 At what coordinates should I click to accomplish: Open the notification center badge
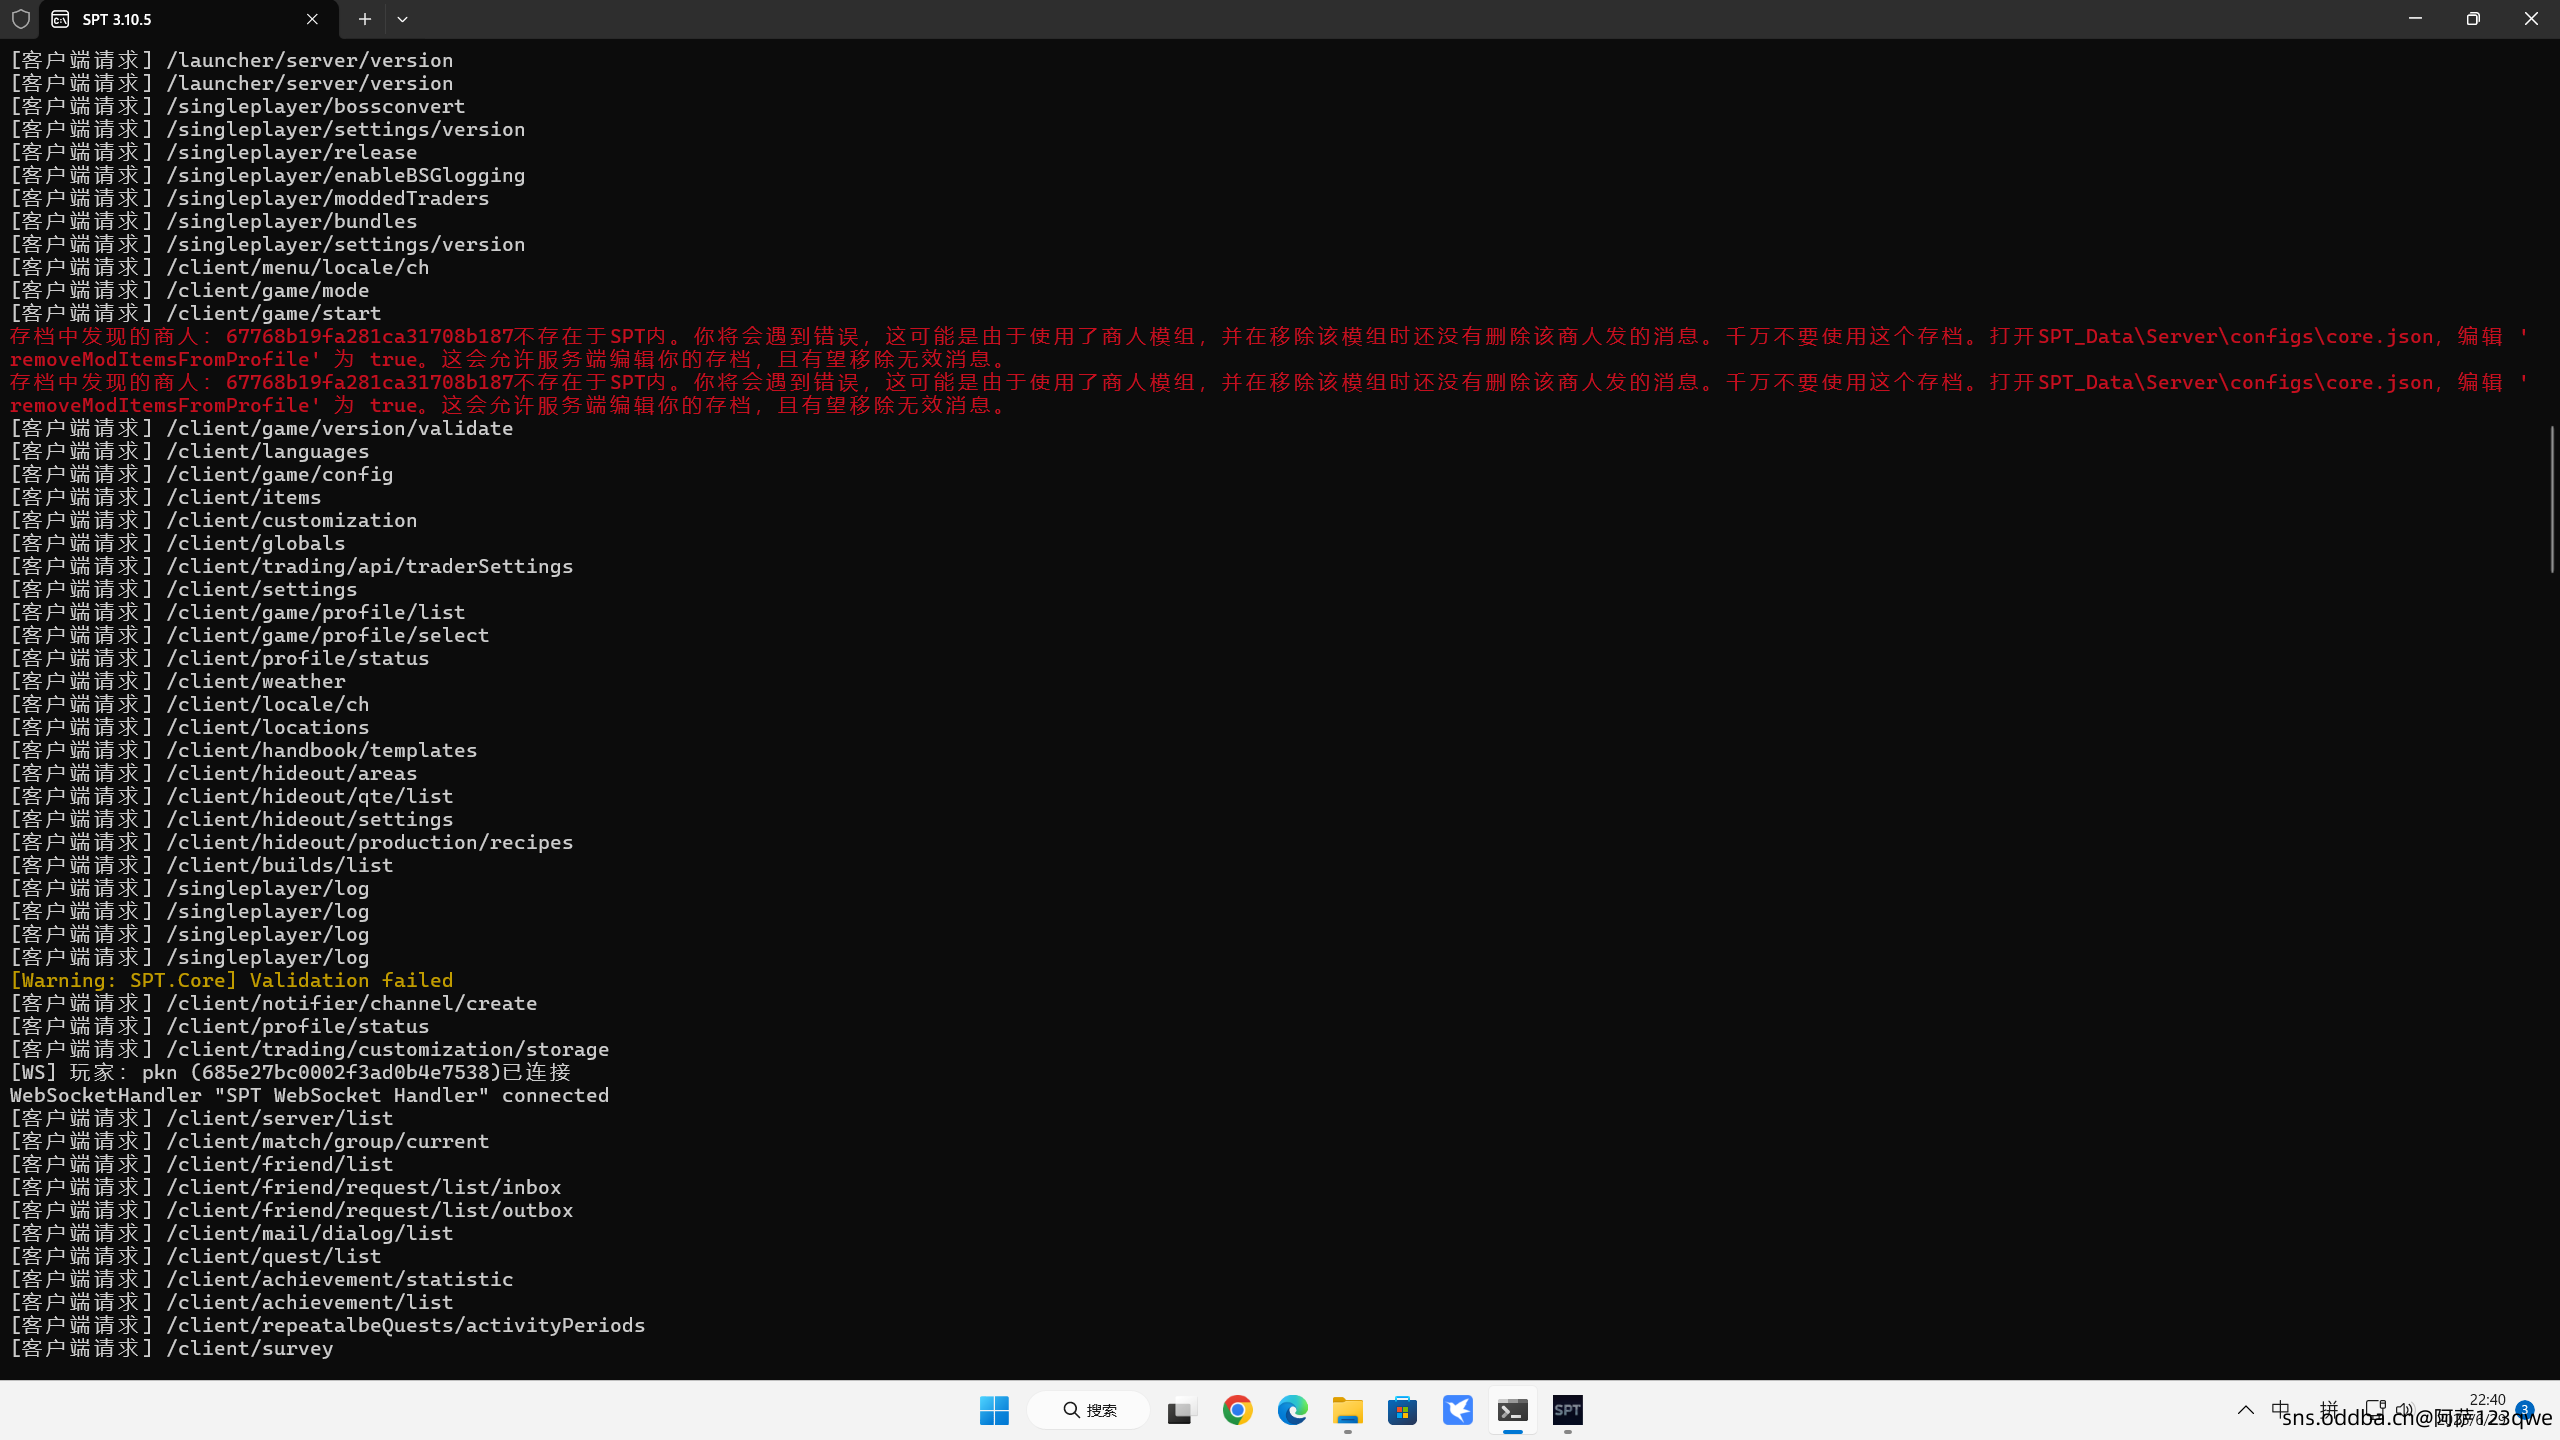2525,1409
